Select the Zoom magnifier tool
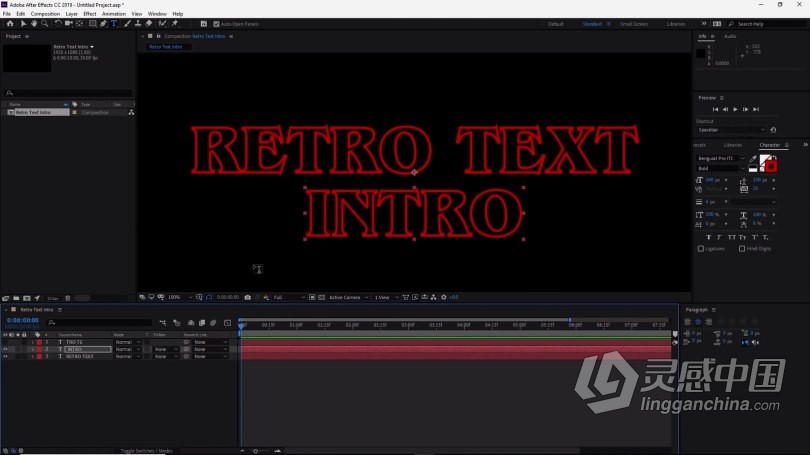The height and width of the screenshot is (455, 810). click(x=44, y=23)
